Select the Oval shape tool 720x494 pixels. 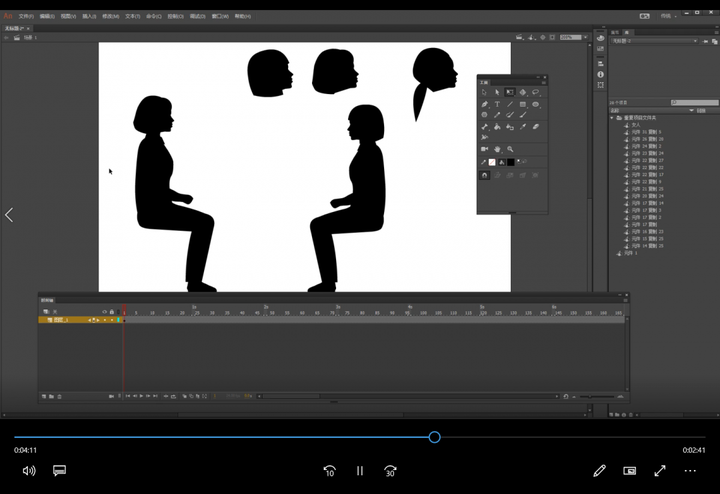tap(536, 104)
